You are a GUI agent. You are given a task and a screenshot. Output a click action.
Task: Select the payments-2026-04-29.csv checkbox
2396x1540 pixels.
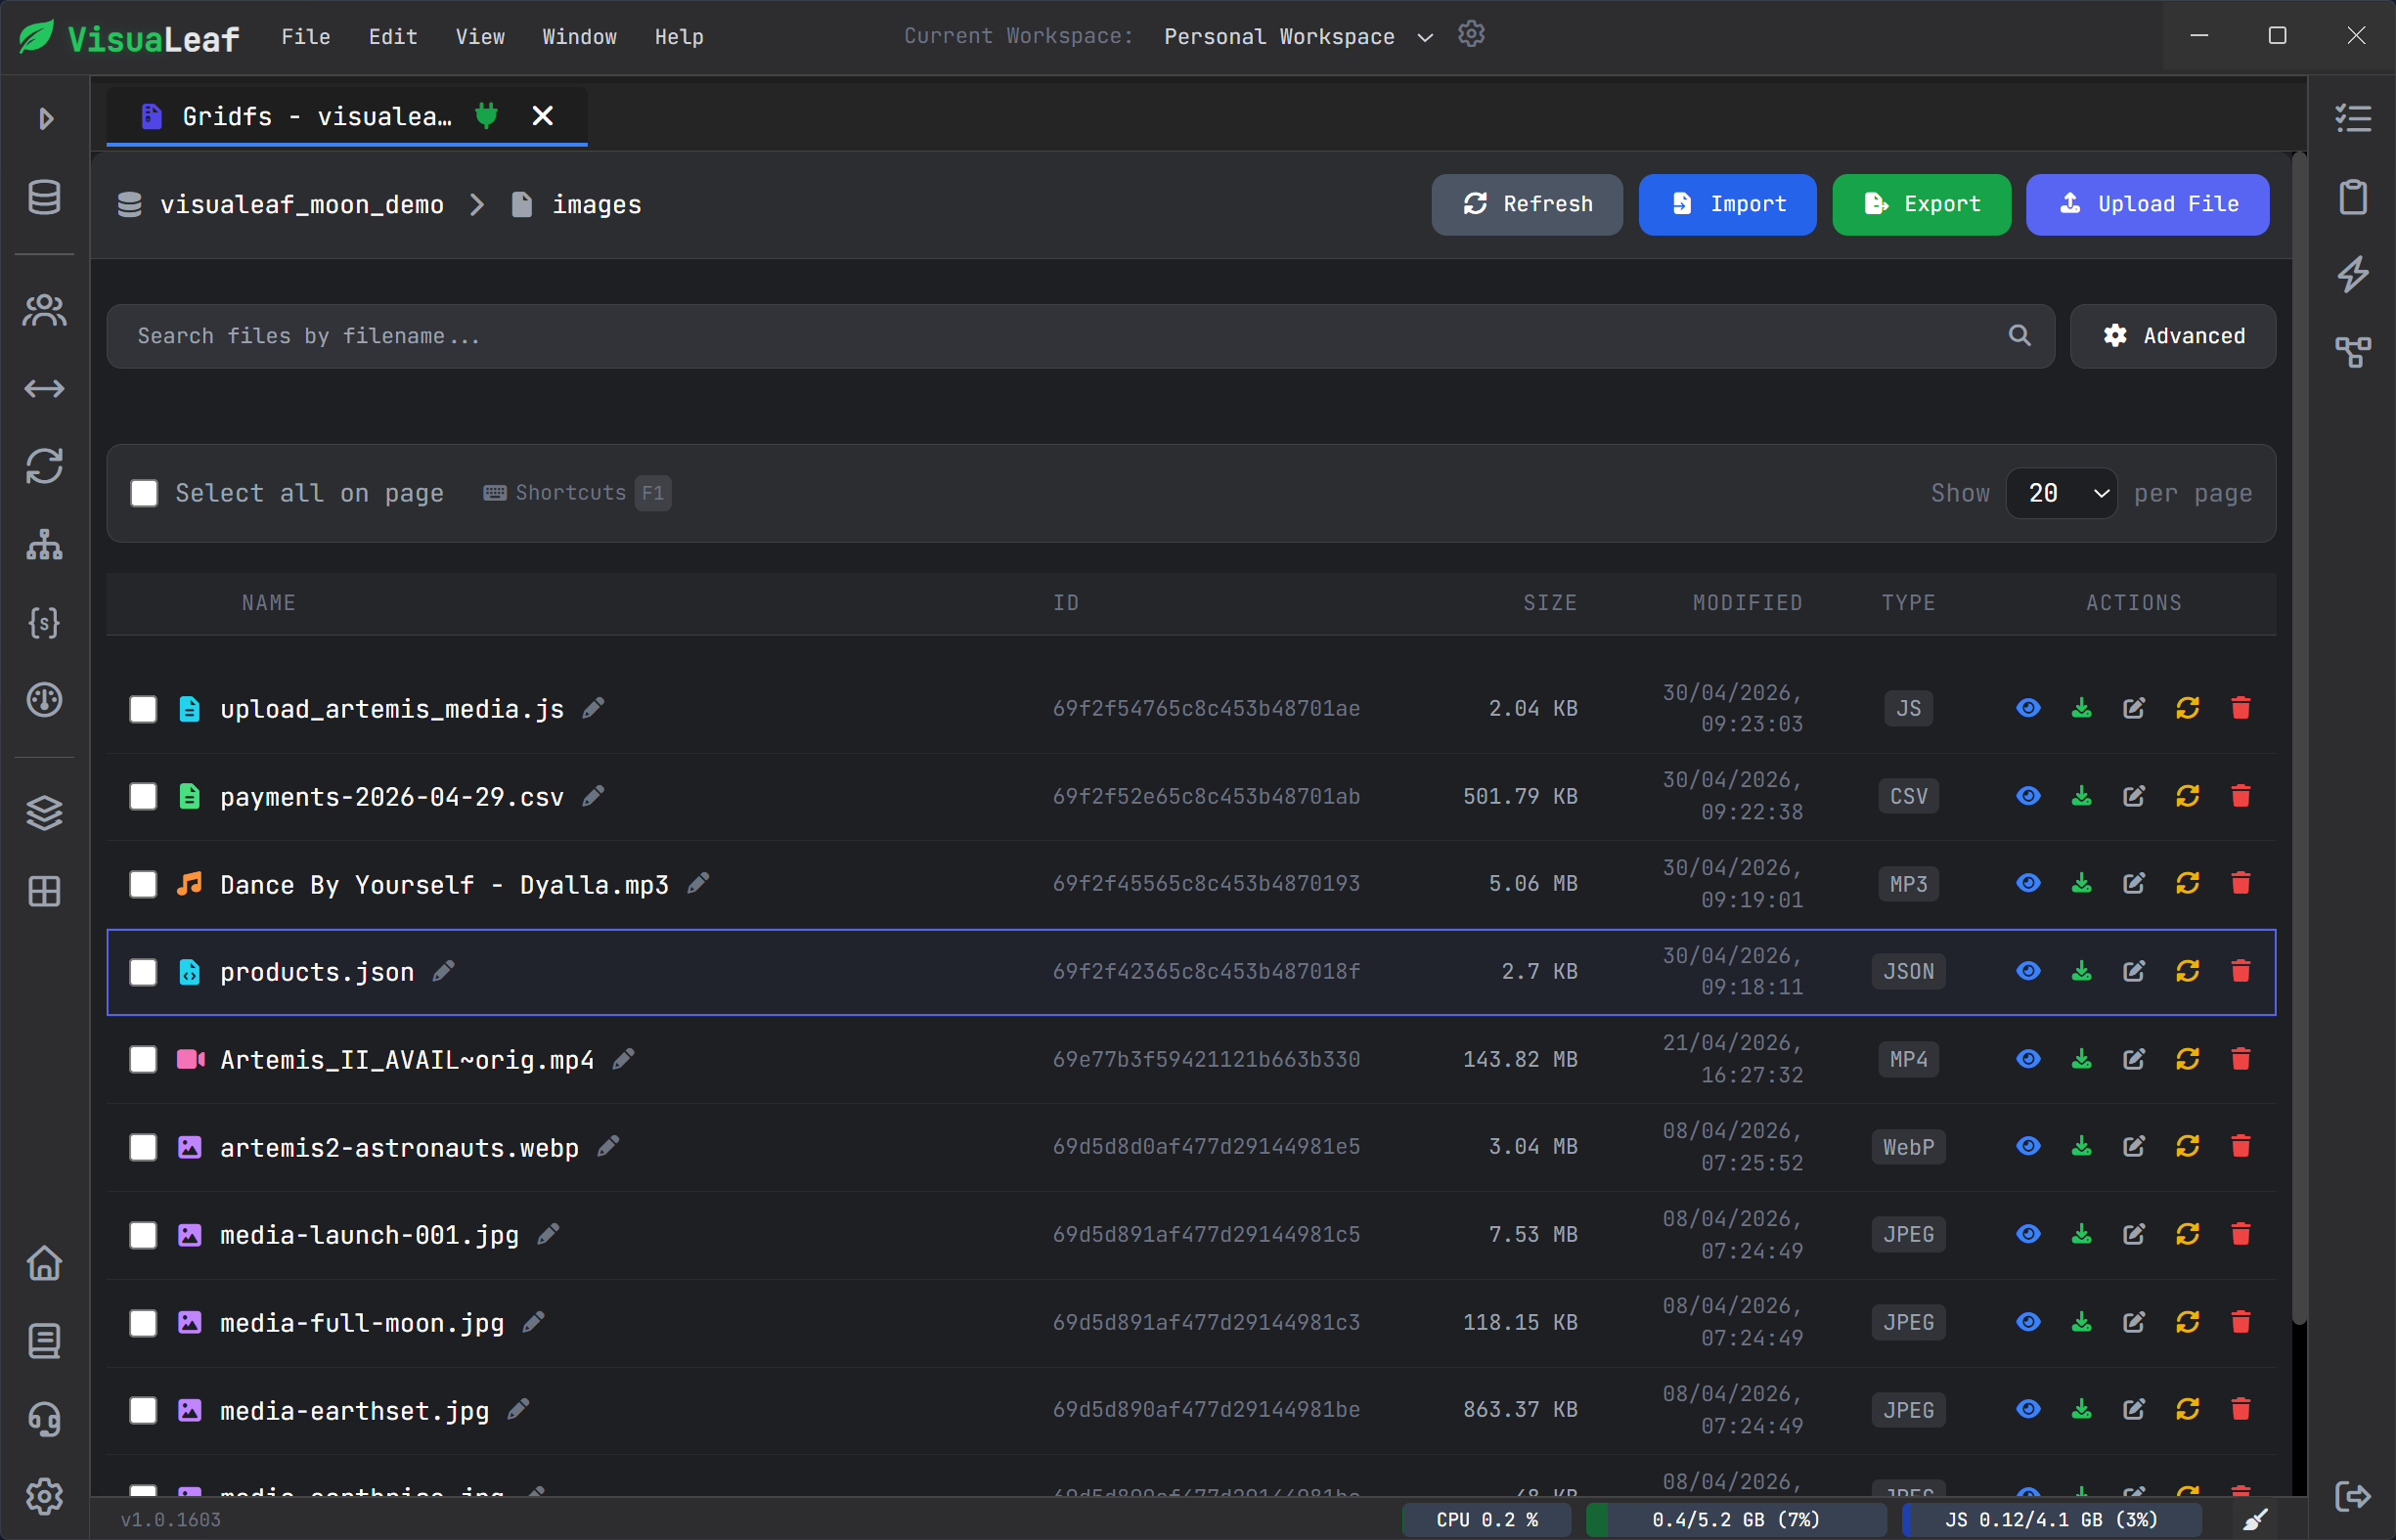point(143,796)
